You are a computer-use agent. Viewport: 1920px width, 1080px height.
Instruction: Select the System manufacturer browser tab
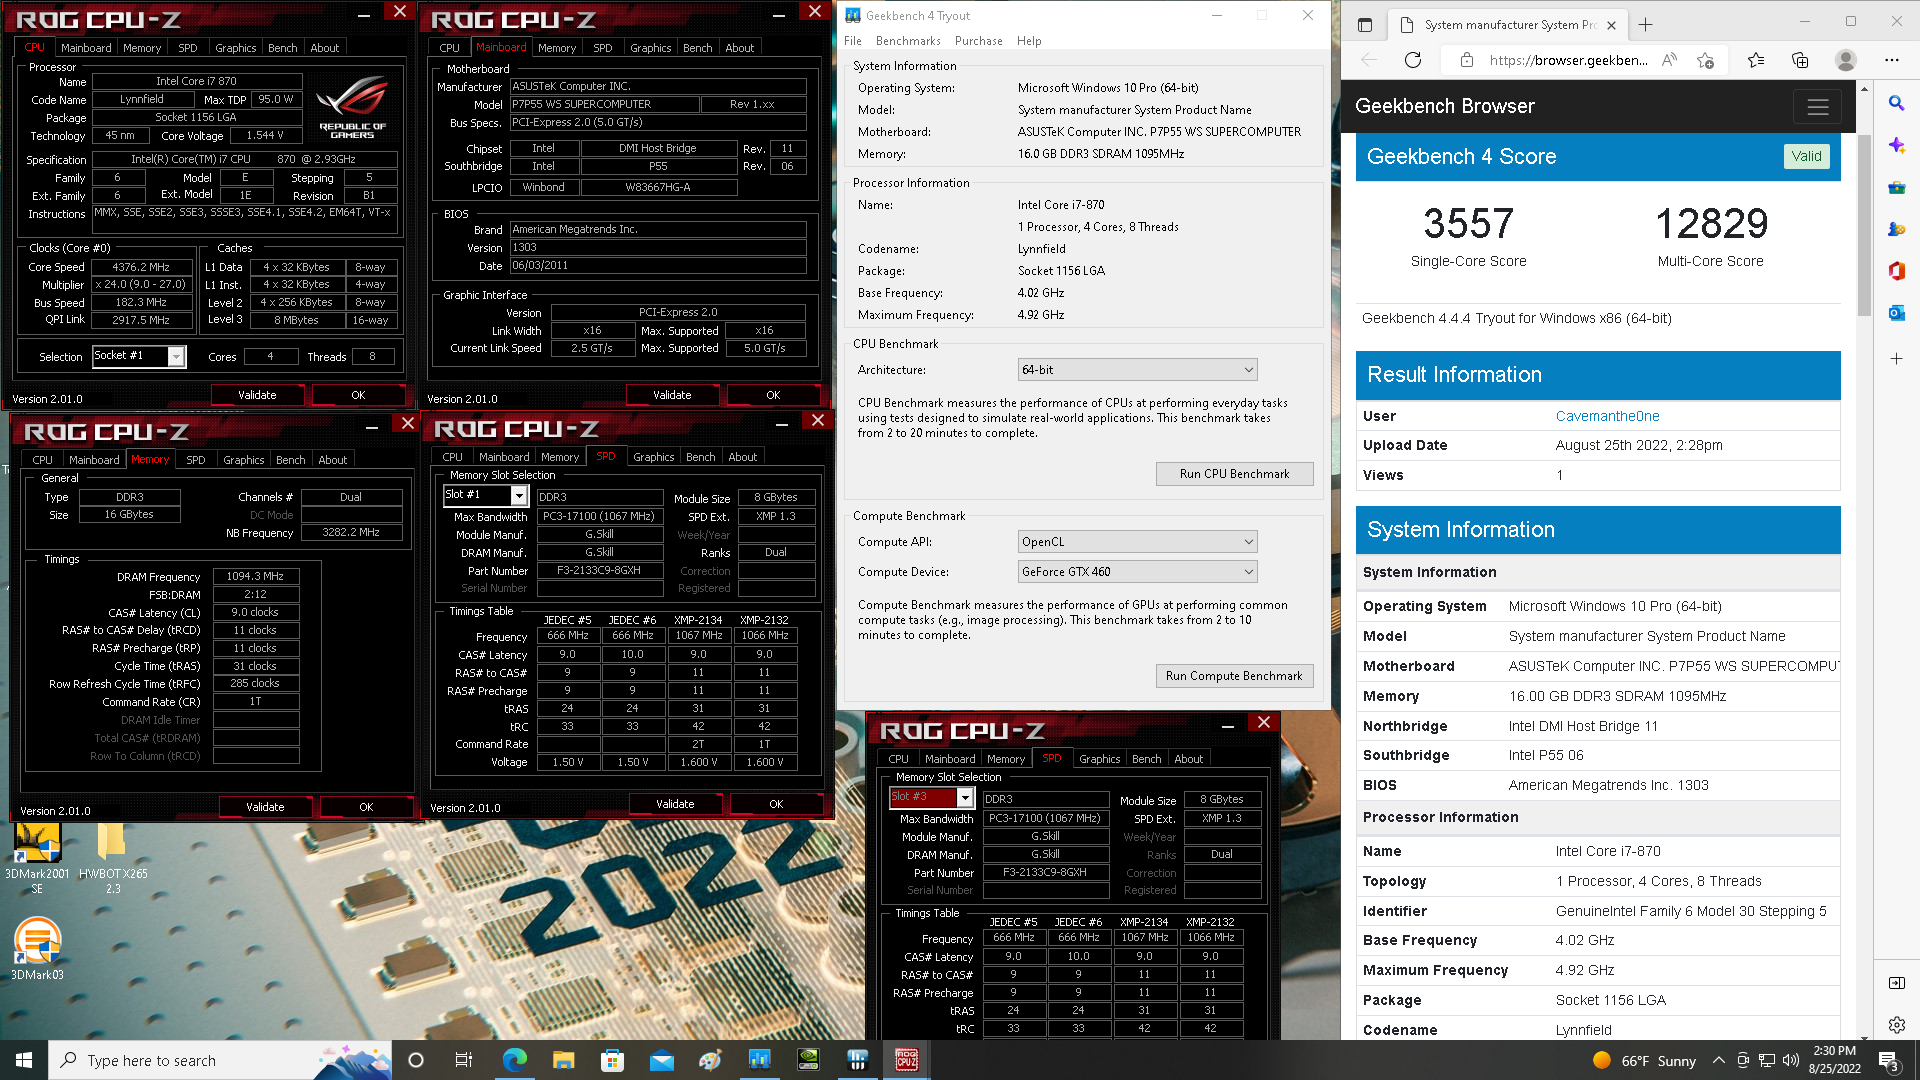[x=1508, y=24]
